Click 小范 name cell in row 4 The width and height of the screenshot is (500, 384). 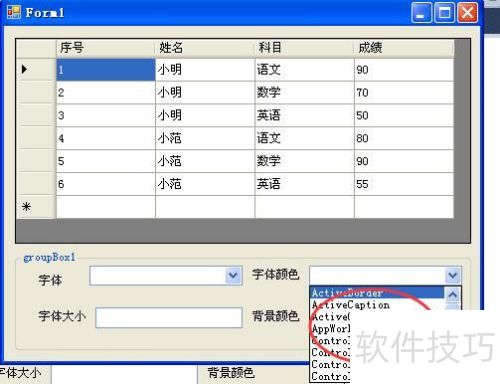(205, 138)
